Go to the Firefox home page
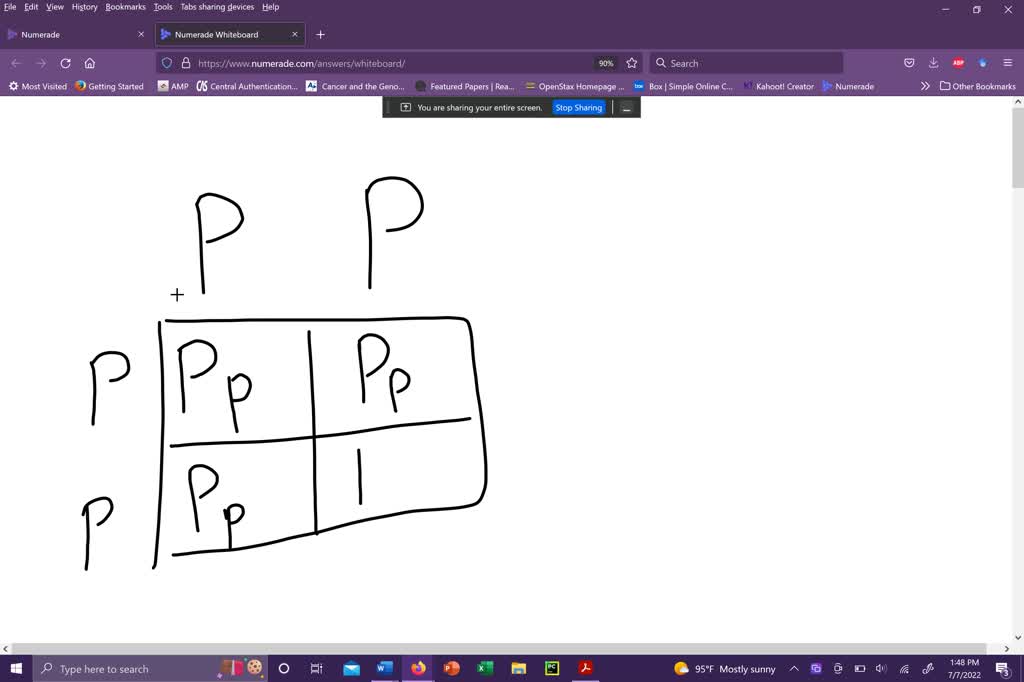 pyautogui.click(x=90, y=63)
